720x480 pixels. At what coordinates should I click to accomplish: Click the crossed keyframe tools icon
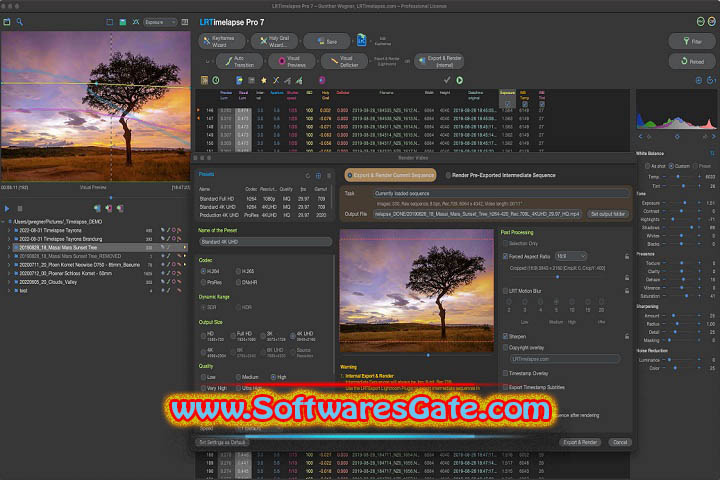click(x=276, y=80)
